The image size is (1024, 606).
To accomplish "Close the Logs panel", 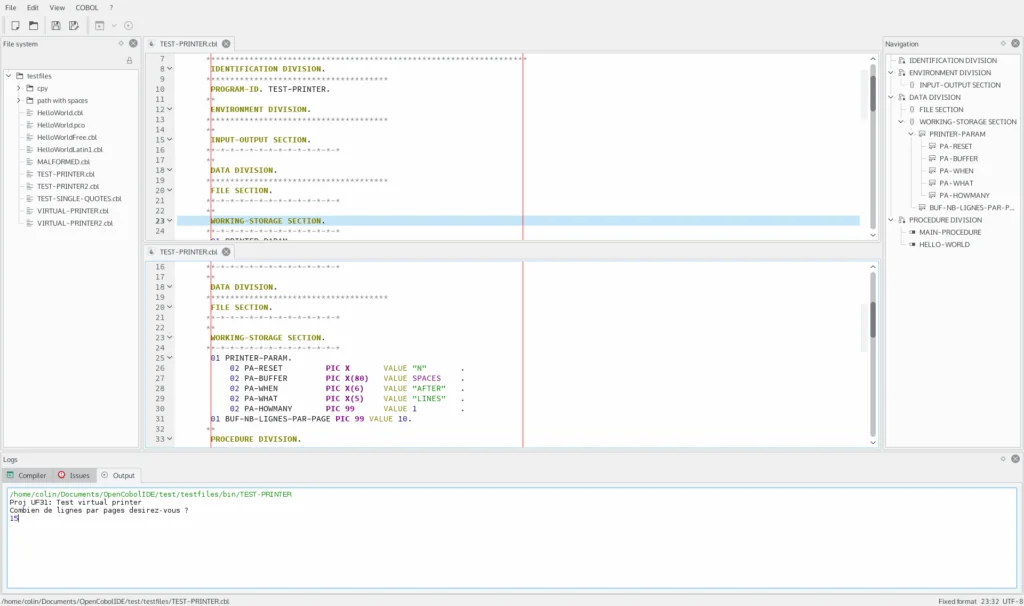I will (x=1016, y=458).
